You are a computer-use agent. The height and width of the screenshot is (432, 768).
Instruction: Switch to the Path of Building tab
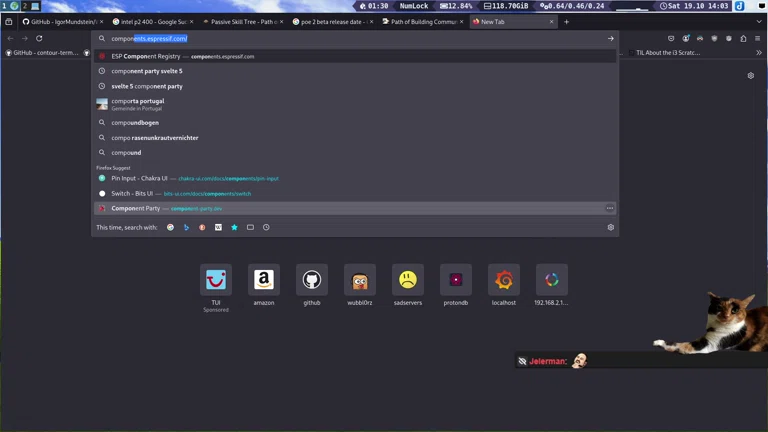pyautogui.click(x=420, y=21)
